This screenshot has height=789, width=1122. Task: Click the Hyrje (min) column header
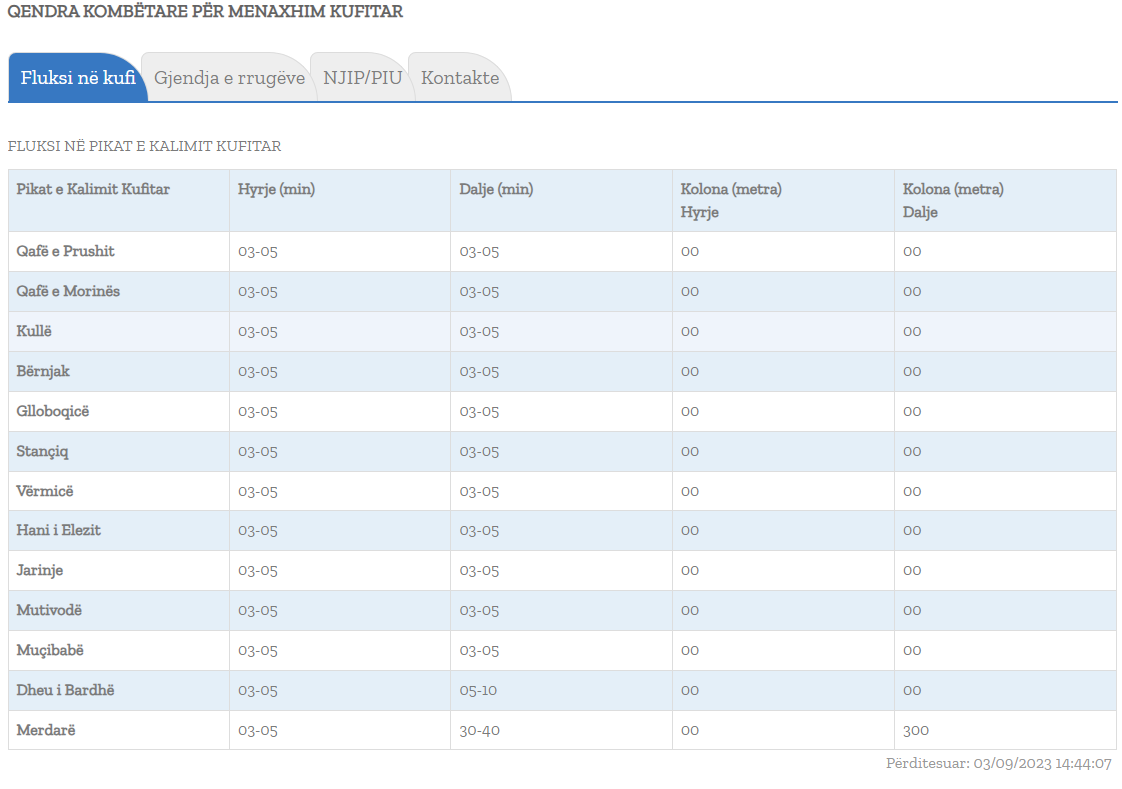point(276,189)
